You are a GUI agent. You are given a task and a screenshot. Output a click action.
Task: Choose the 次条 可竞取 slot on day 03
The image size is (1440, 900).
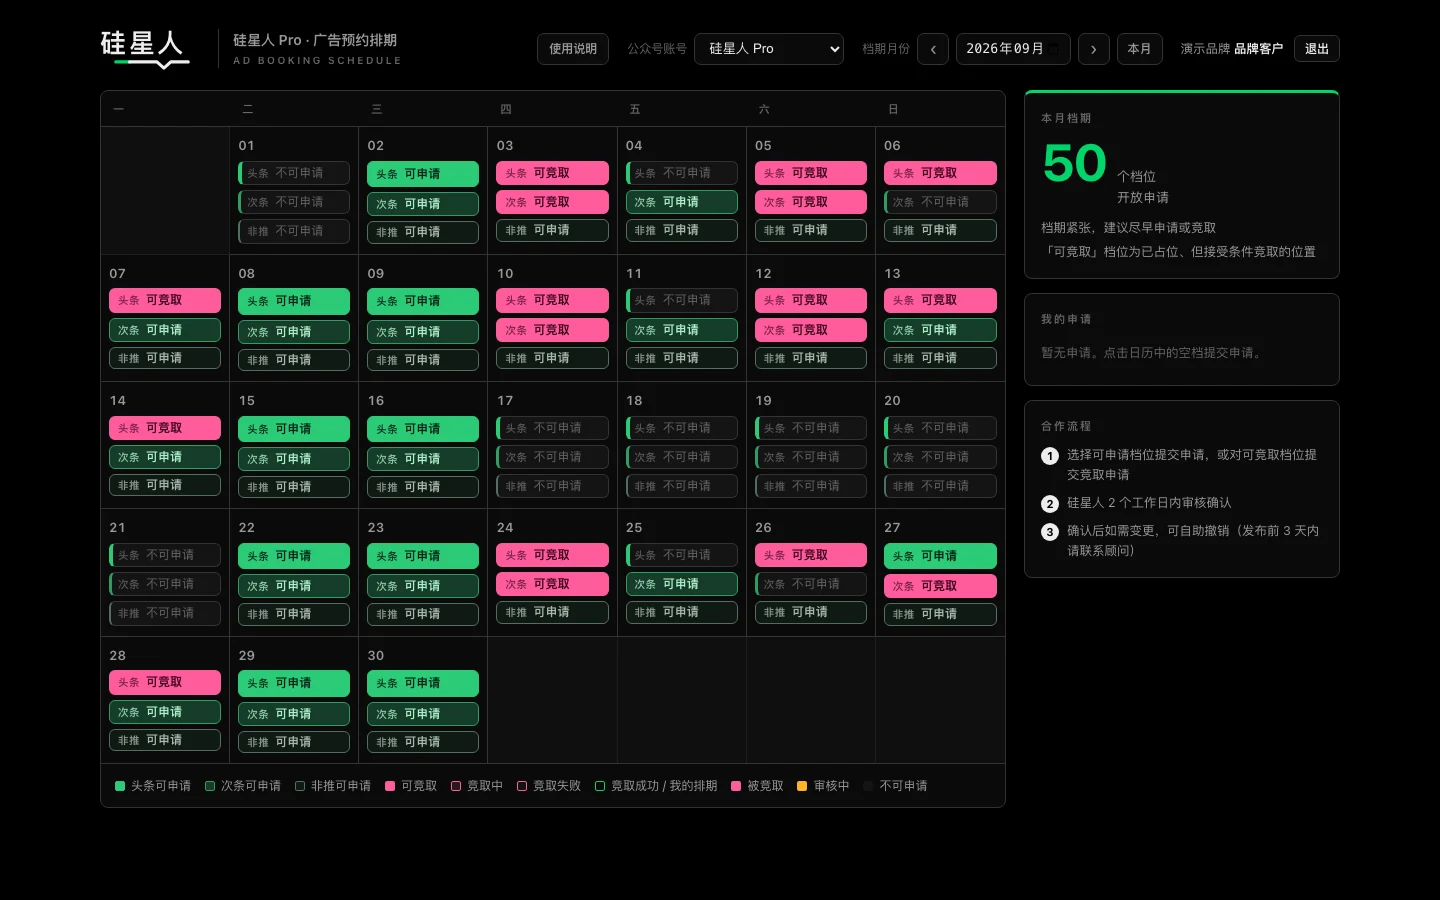(552, 202)
